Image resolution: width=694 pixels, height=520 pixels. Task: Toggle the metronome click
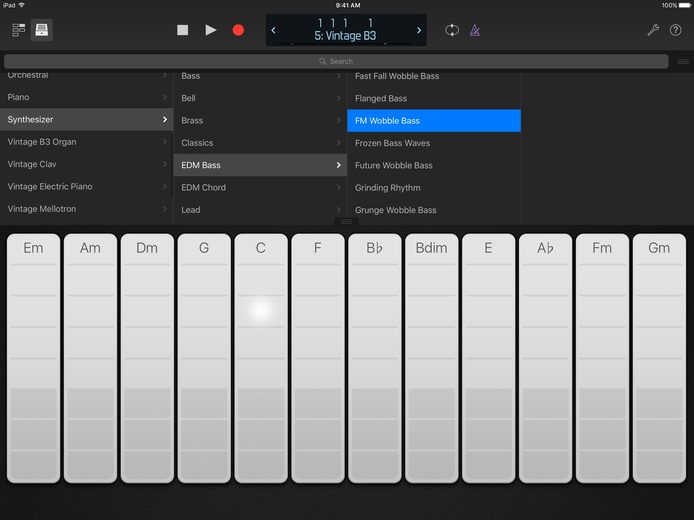[x=474, y=30]
